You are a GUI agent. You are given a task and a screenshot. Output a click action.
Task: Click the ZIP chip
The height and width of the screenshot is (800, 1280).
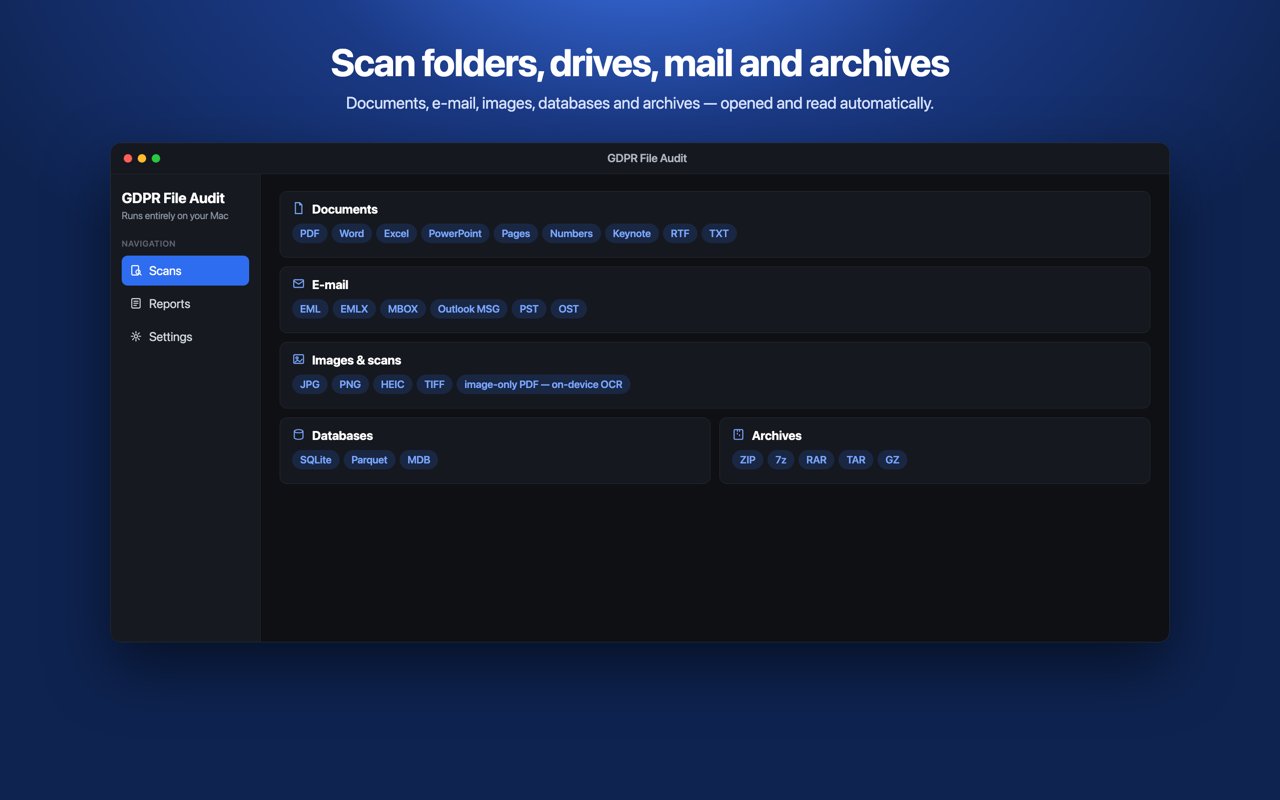click(748, 460)
